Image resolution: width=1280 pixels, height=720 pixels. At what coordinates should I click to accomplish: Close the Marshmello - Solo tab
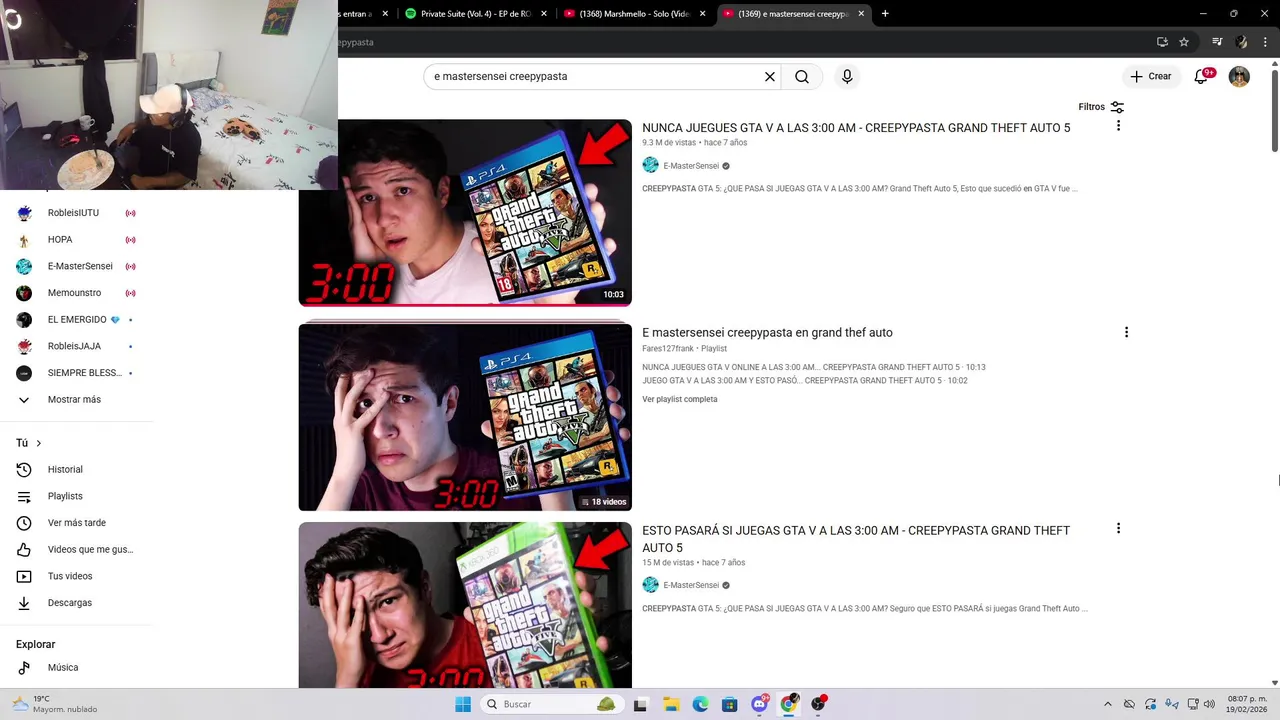pyautogui.click(x=703, y=14)
